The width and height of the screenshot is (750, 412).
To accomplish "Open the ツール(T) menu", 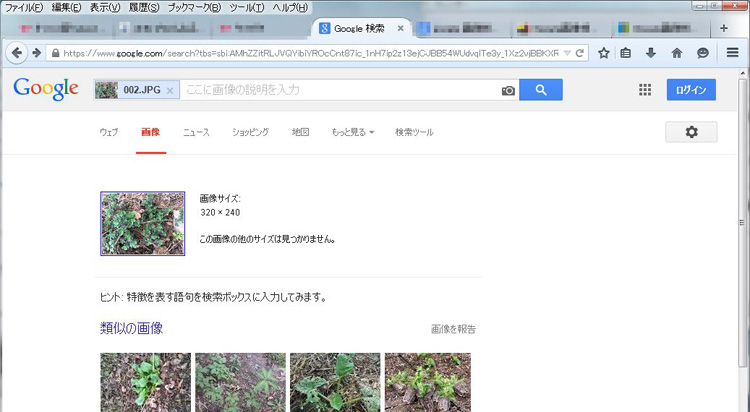I will click(247, 8).
